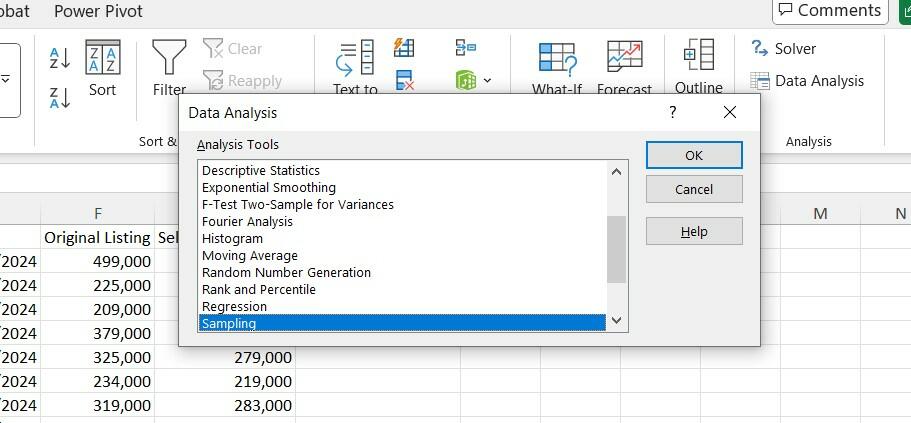Expand the Manage Data Model dropdown arrow
The width and height of the screenshot is (911, 423).
[487, 81]
